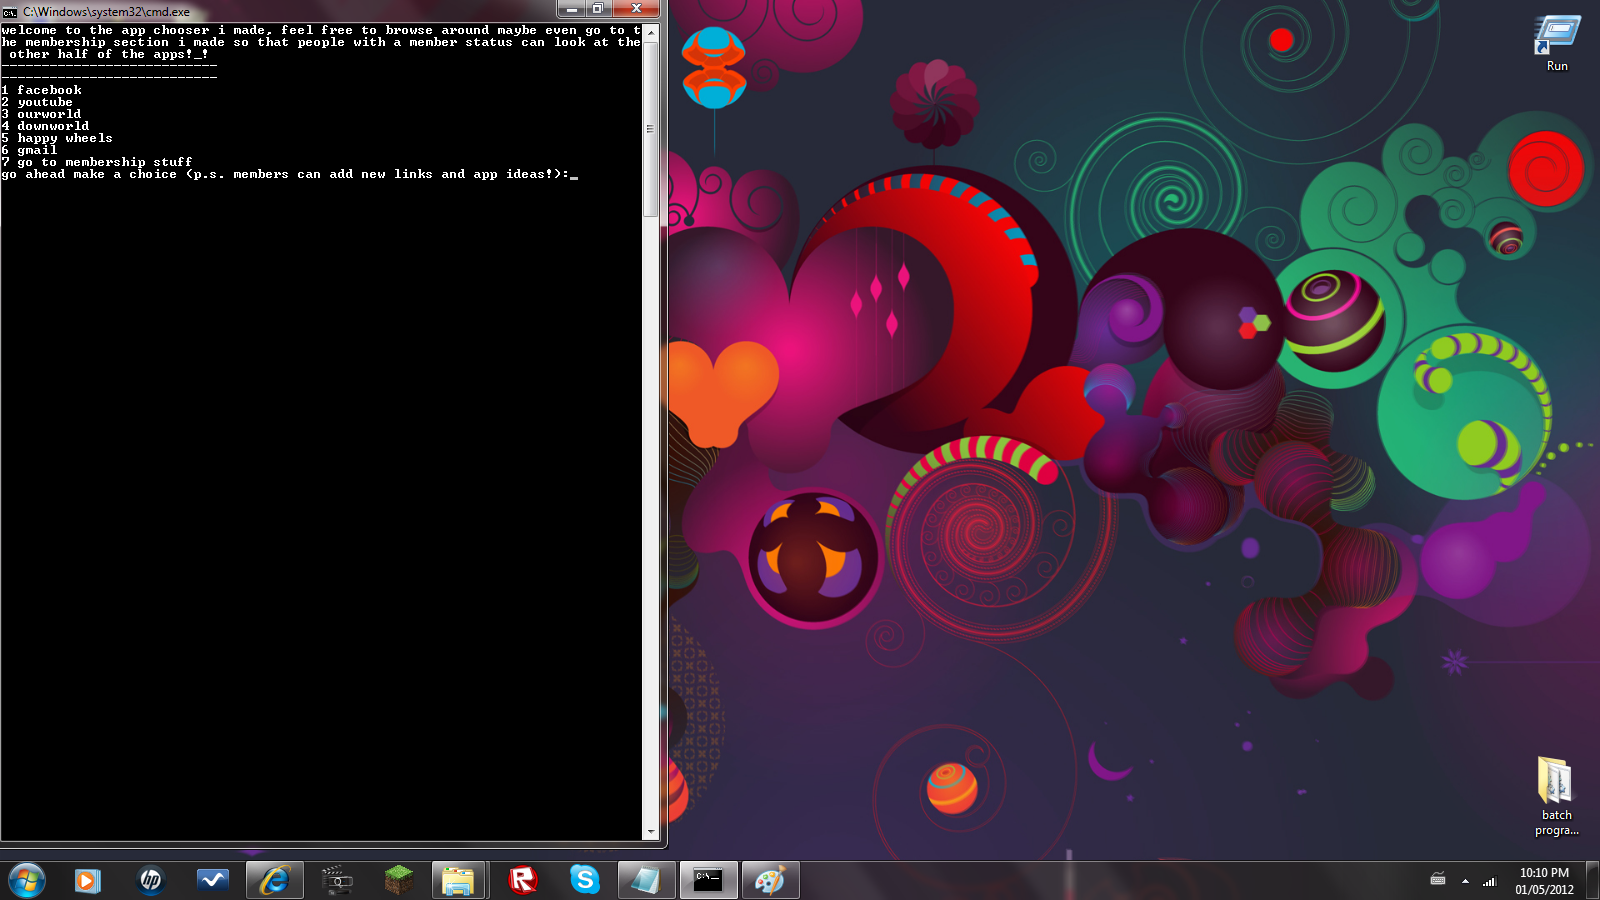1600x900 pixels.
Task: Launch Minecraft from the taskbar
Action: [x=398, y=880]
